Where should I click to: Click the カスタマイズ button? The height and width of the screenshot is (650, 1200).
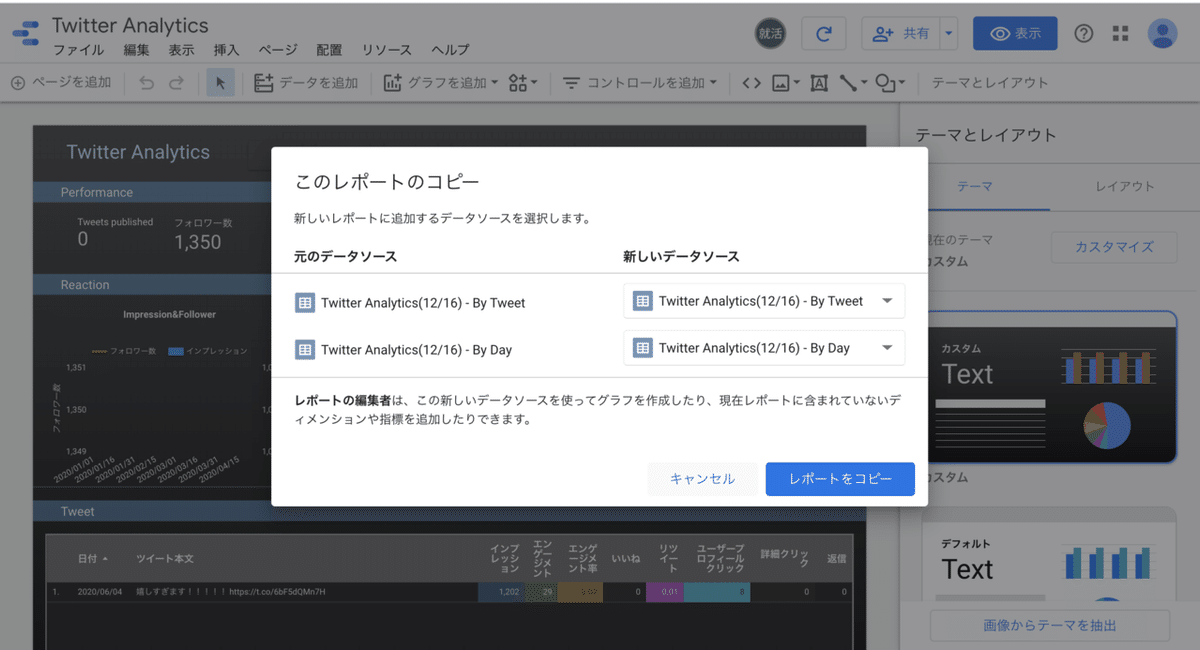pyautogui.click(x=1114, y=246)
